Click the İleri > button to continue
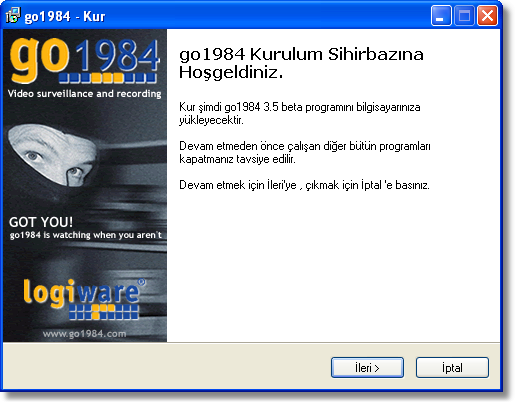 click(367, 368)
